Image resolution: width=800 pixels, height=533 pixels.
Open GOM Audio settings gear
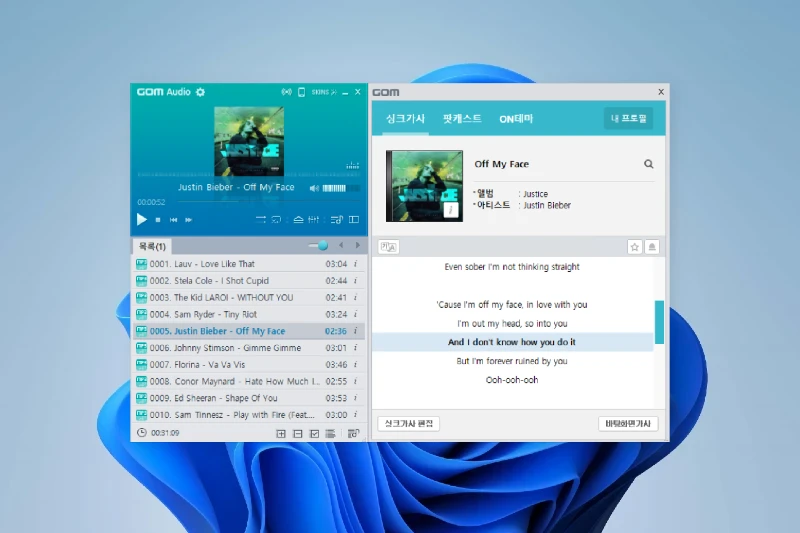click(x=201, y=92)
